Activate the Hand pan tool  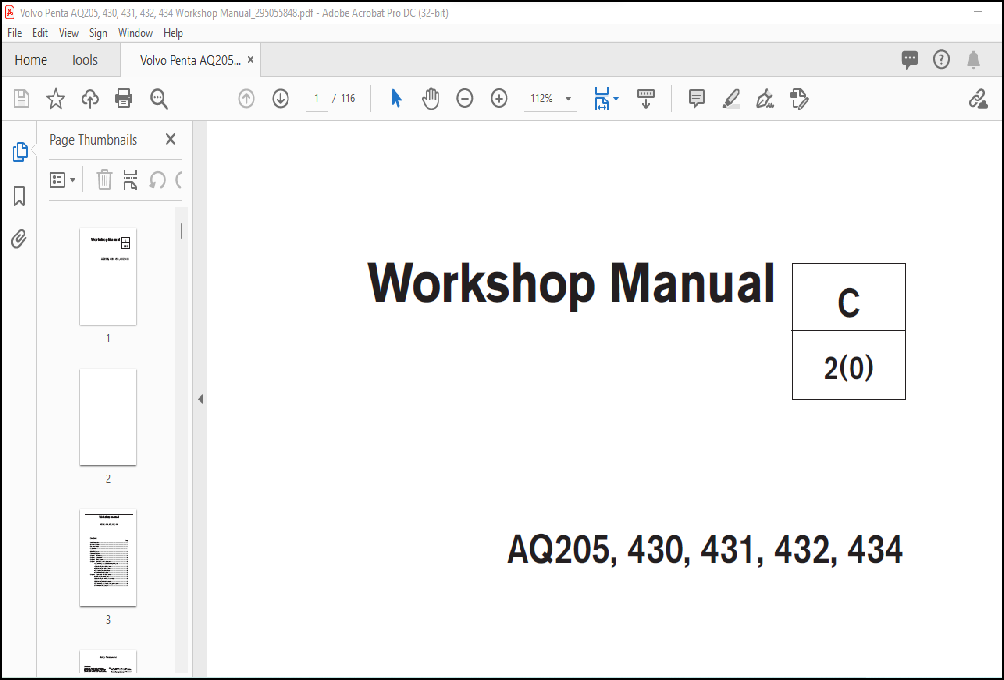430,99
